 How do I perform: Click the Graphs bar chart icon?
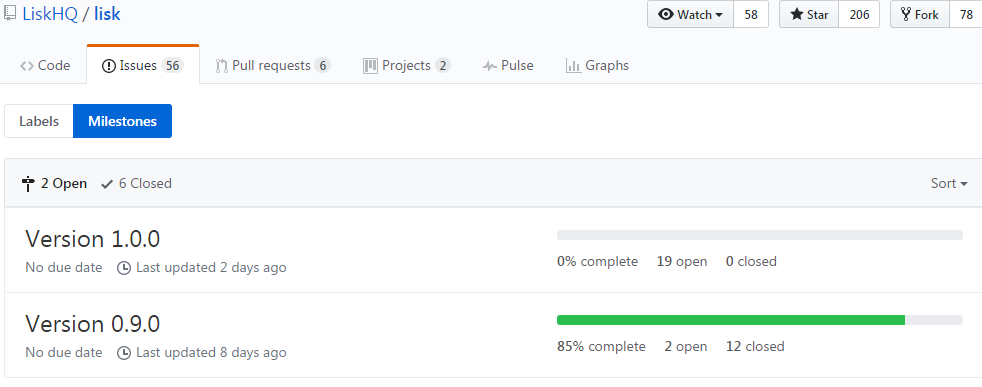(573, 66)
